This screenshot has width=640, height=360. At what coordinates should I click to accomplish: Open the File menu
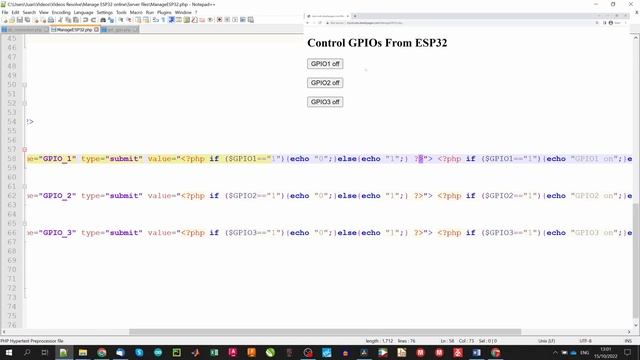(x=5, y=12)
